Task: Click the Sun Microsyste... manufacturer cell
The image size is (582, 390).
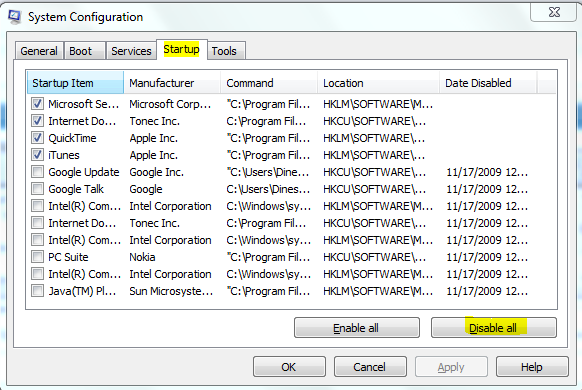Action: (x=171, y=291)
